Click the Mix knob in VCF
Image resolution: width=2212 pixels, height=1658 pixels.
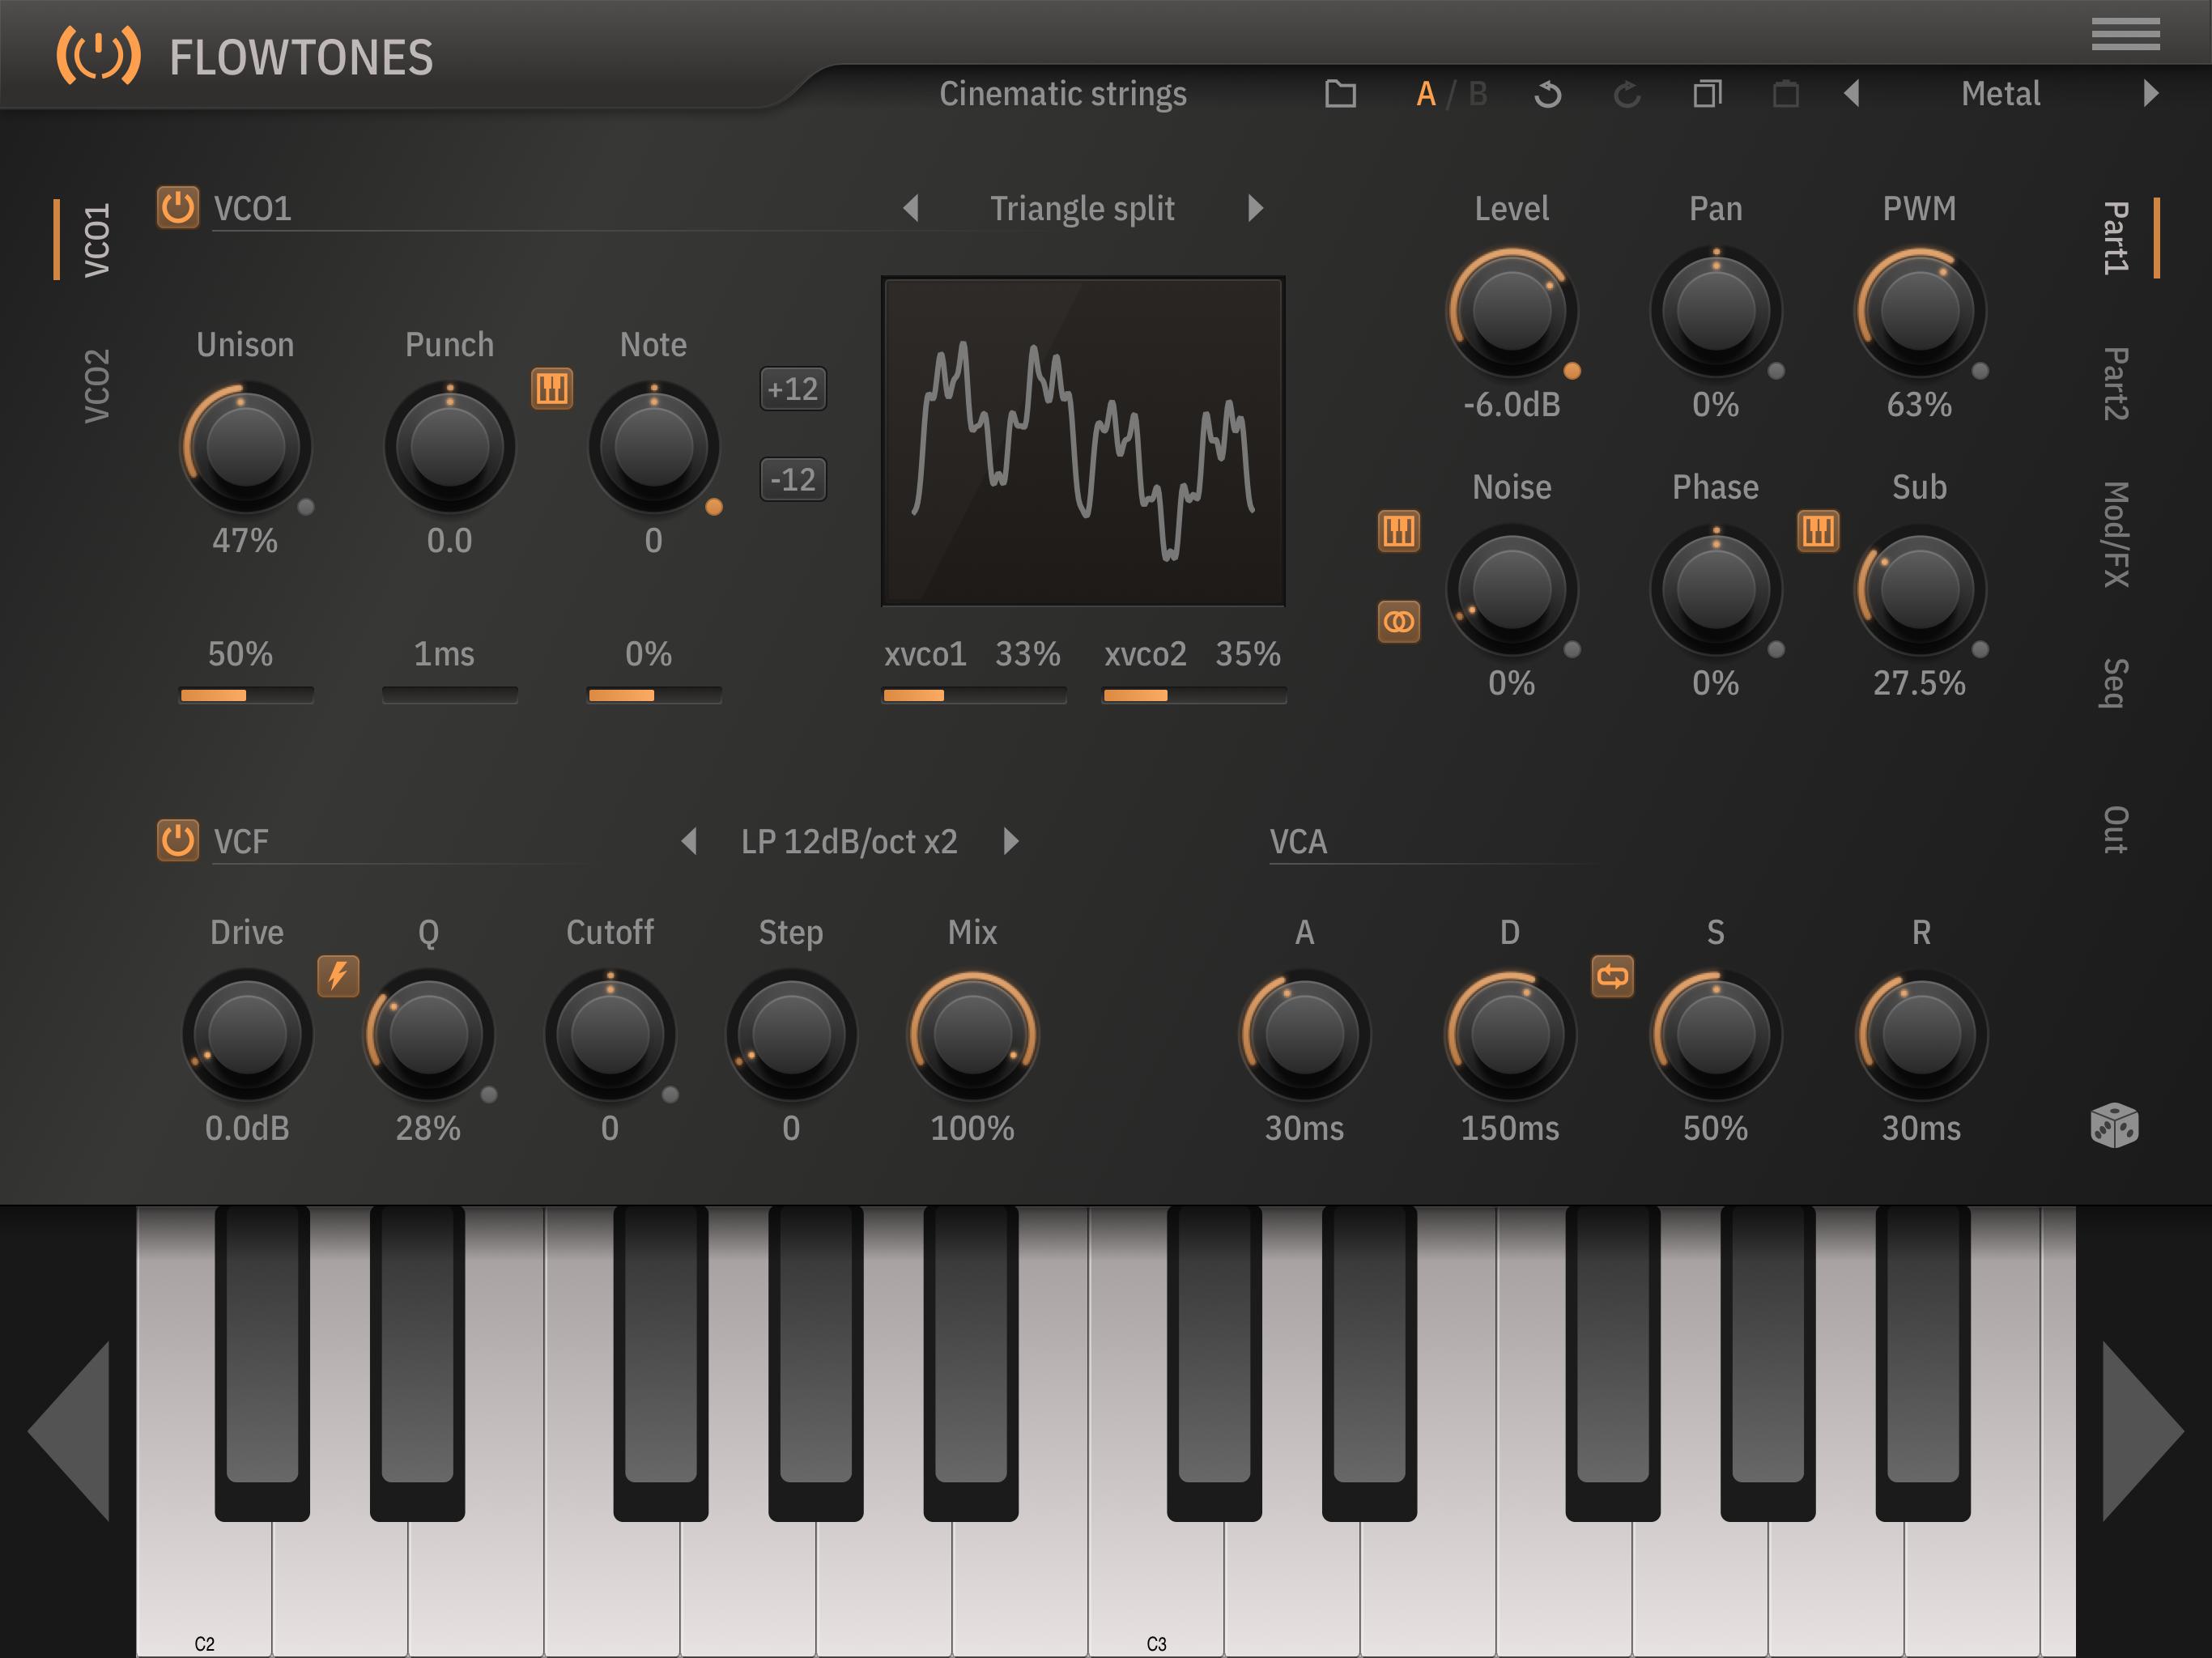pos(972,1033)
